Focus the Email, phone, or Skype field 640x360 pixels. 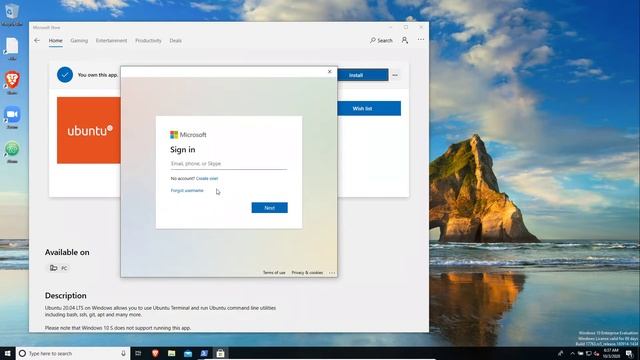229,164
